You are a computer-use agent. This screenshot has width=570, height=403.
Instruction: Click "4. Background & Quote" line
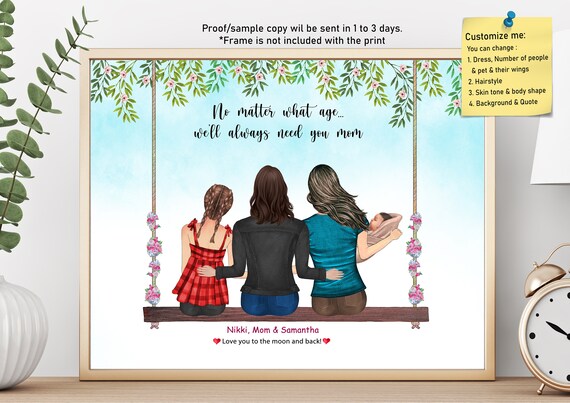[503, 103]
